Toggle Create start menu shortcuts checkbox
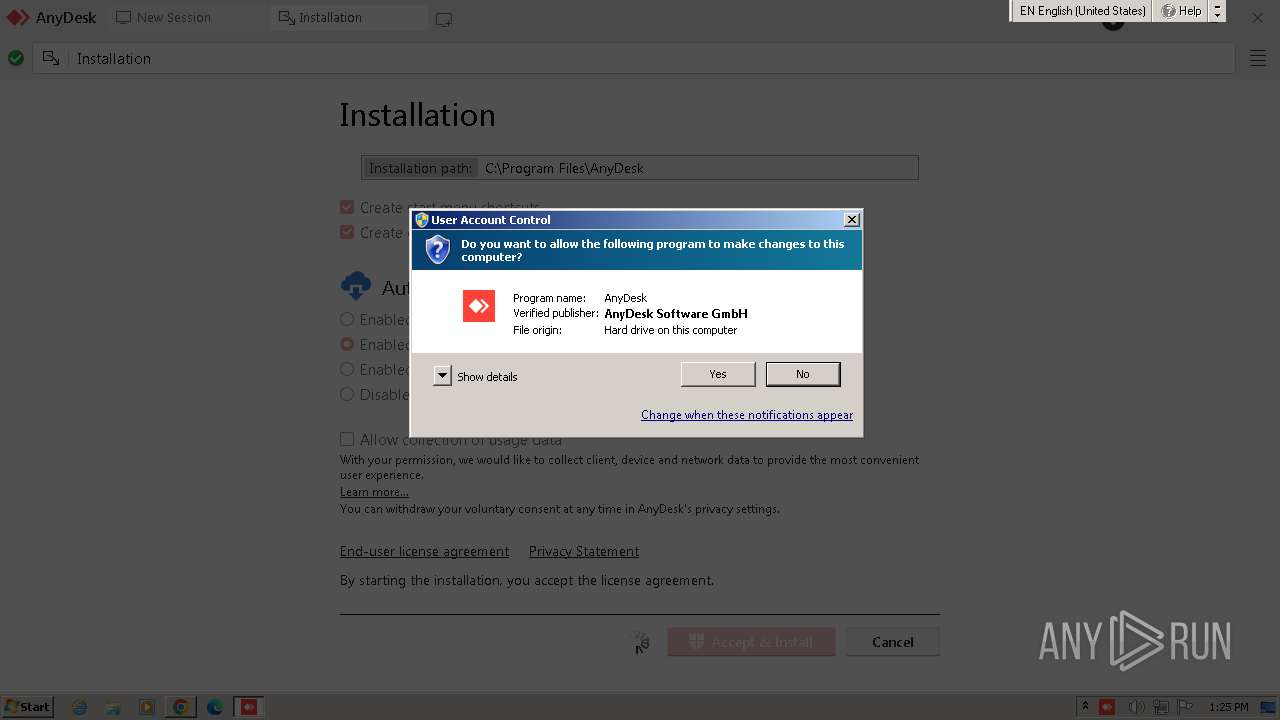 coord(347,208)
